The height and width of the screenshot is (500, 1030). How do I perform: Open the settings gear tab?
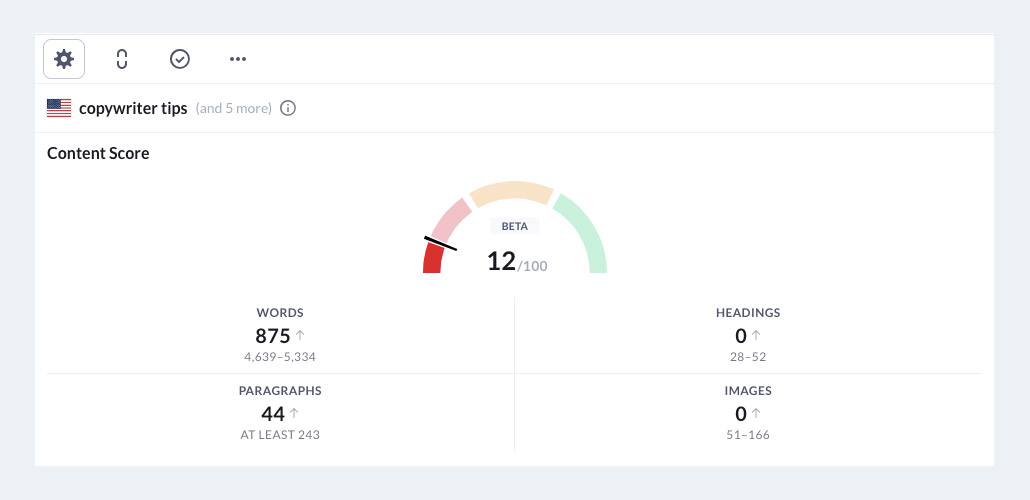click(x=64, y=59)
